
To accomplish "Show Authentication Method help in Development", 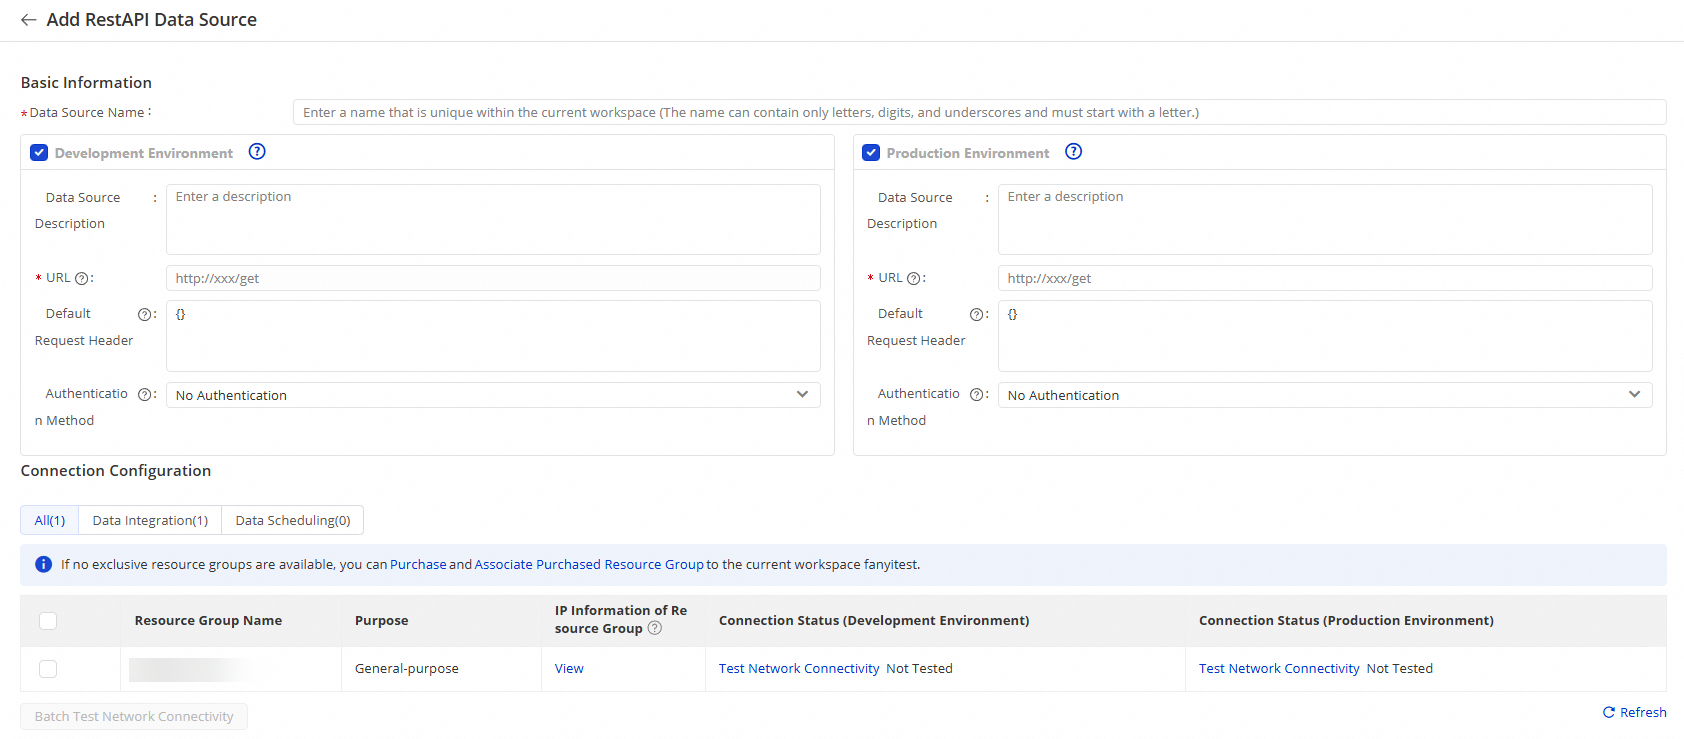I will (145, 395).
